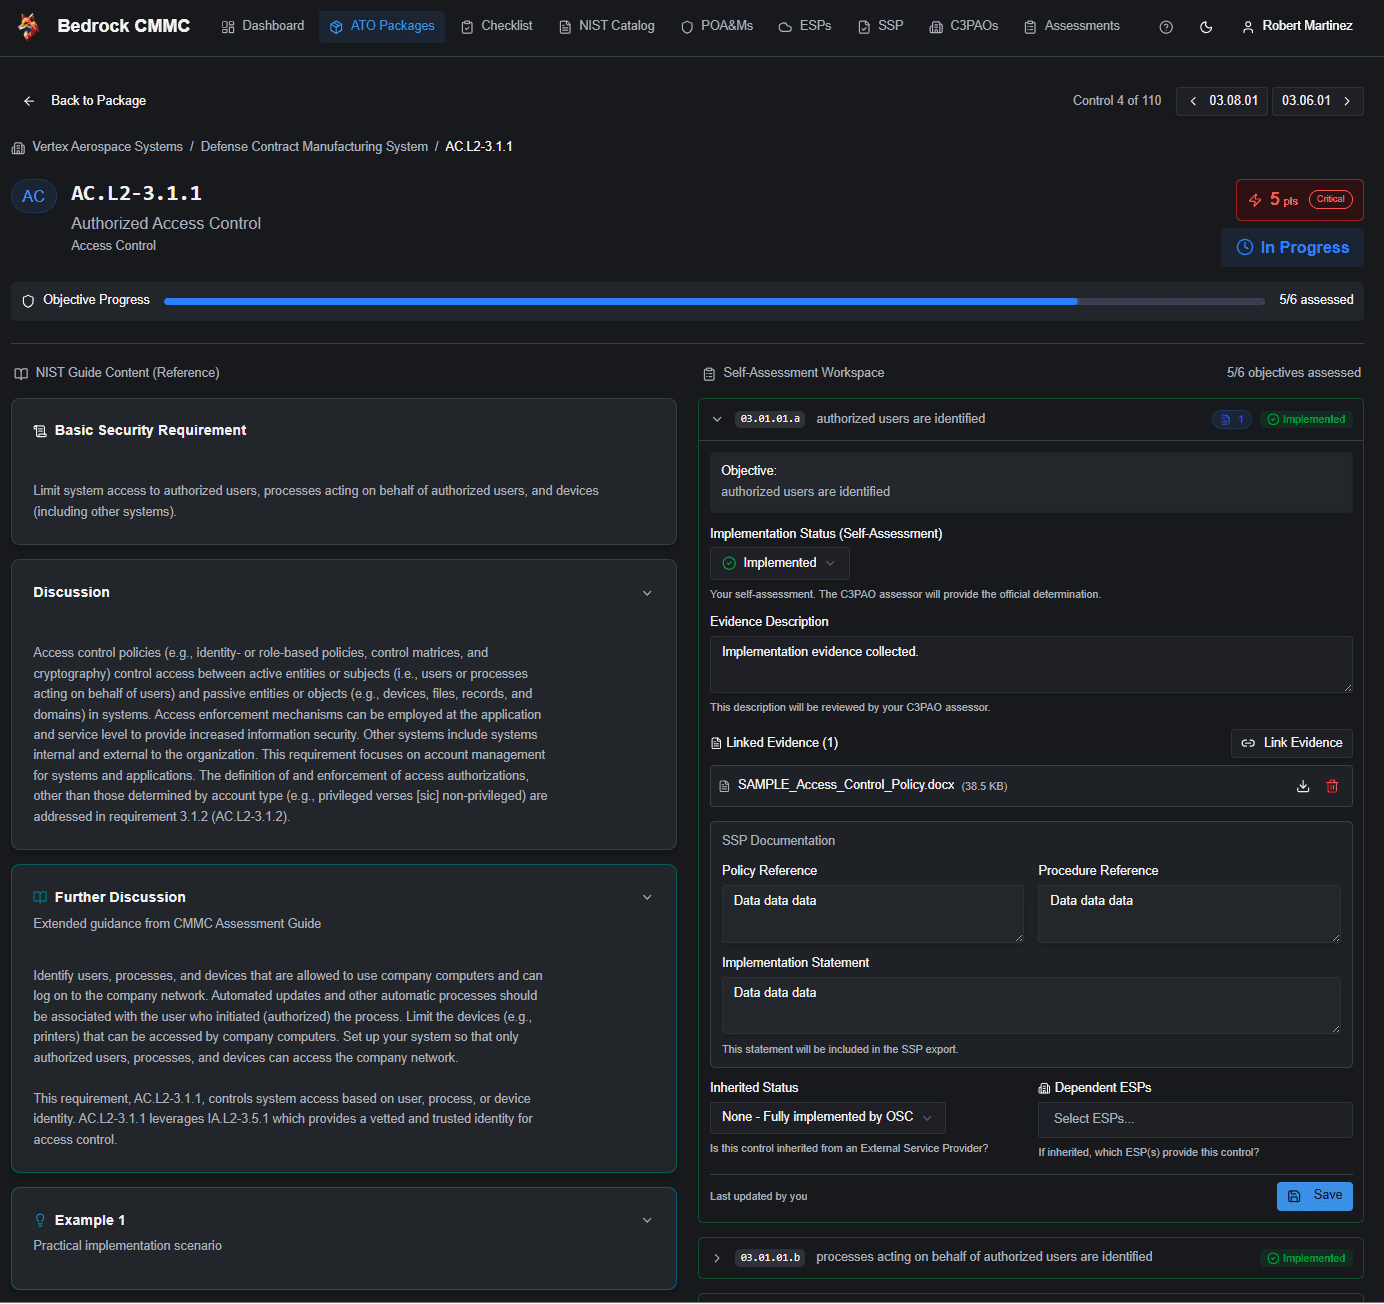Collapse the Discussion section
Viewport: 1384px width, 1304px height.
pos(647,592)
